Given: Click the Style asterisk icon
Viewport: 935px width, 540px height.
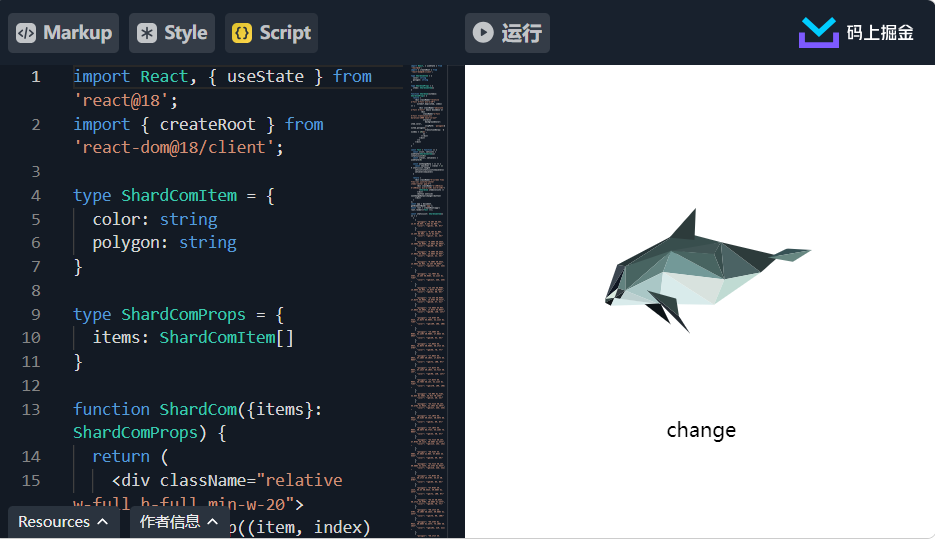Looking at the screenshot, I should [147, 33].
